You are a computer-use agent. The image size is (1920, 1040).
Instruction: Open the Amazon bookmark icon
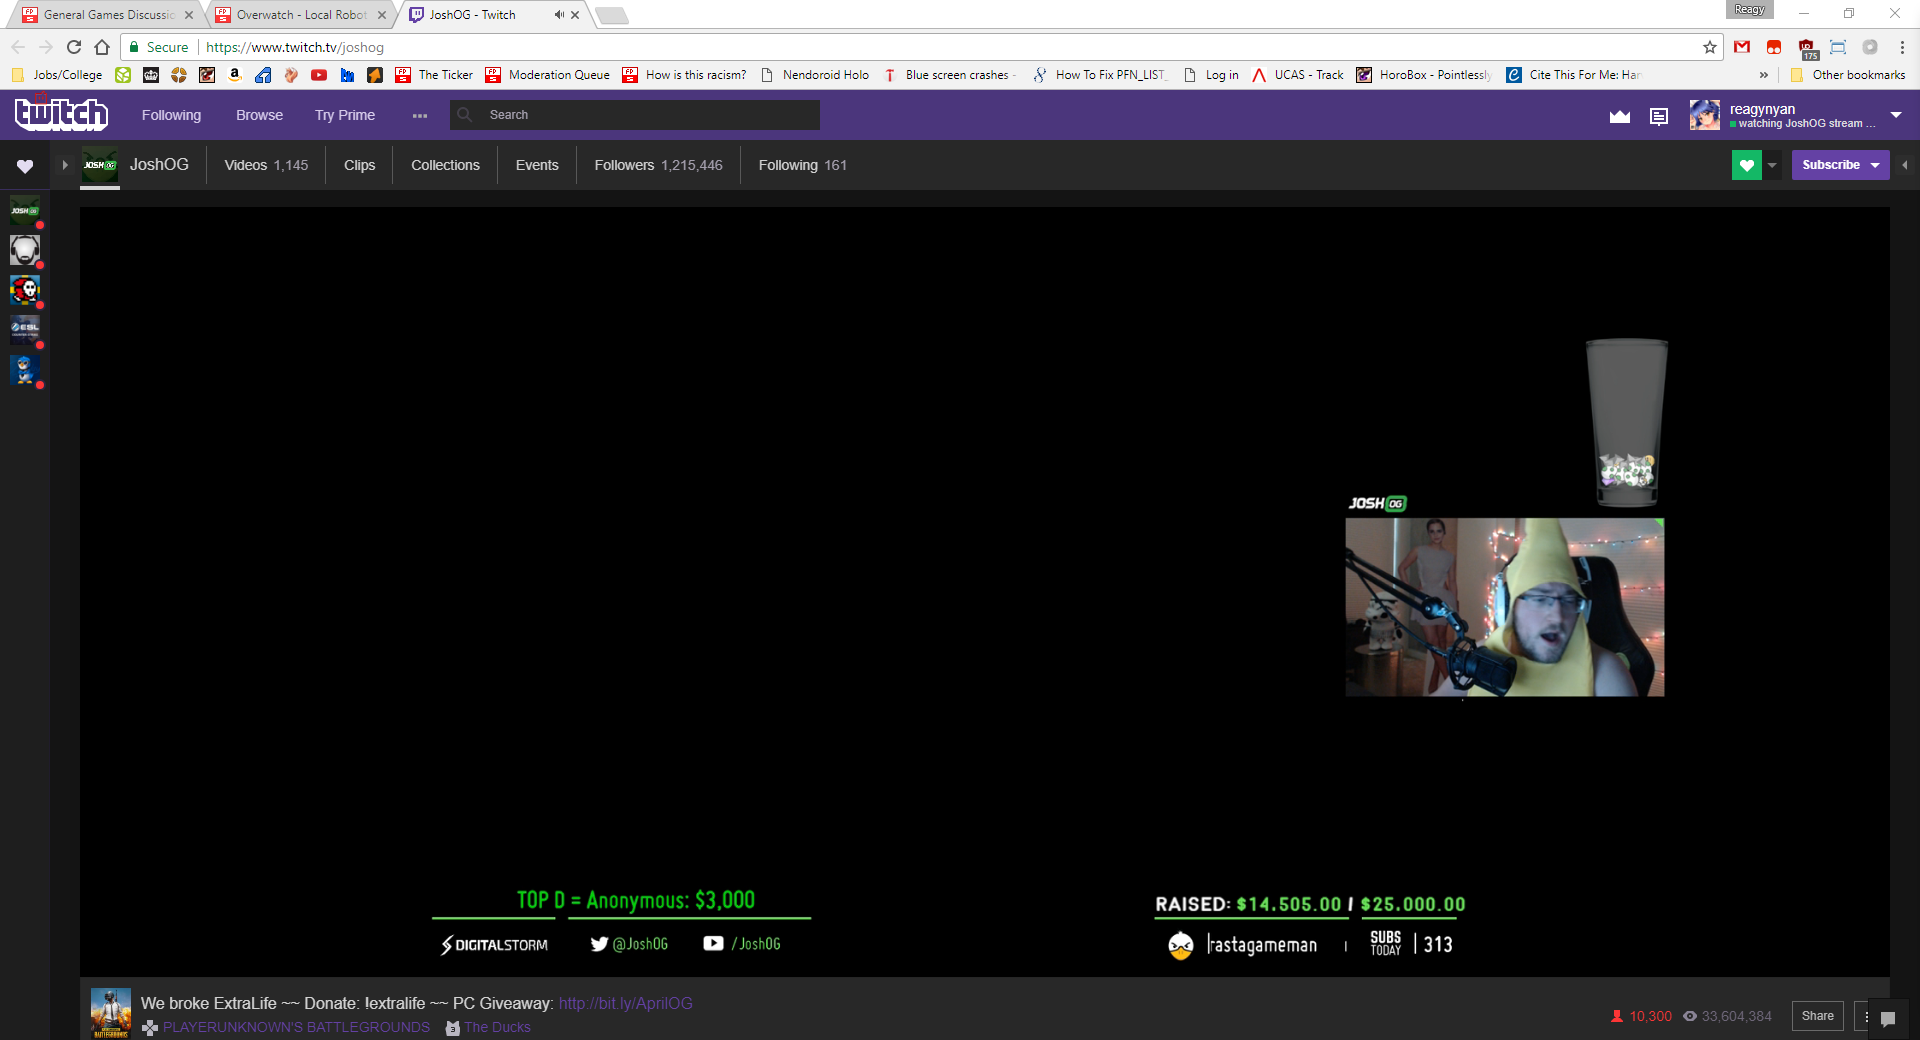[x=235, y=75]
